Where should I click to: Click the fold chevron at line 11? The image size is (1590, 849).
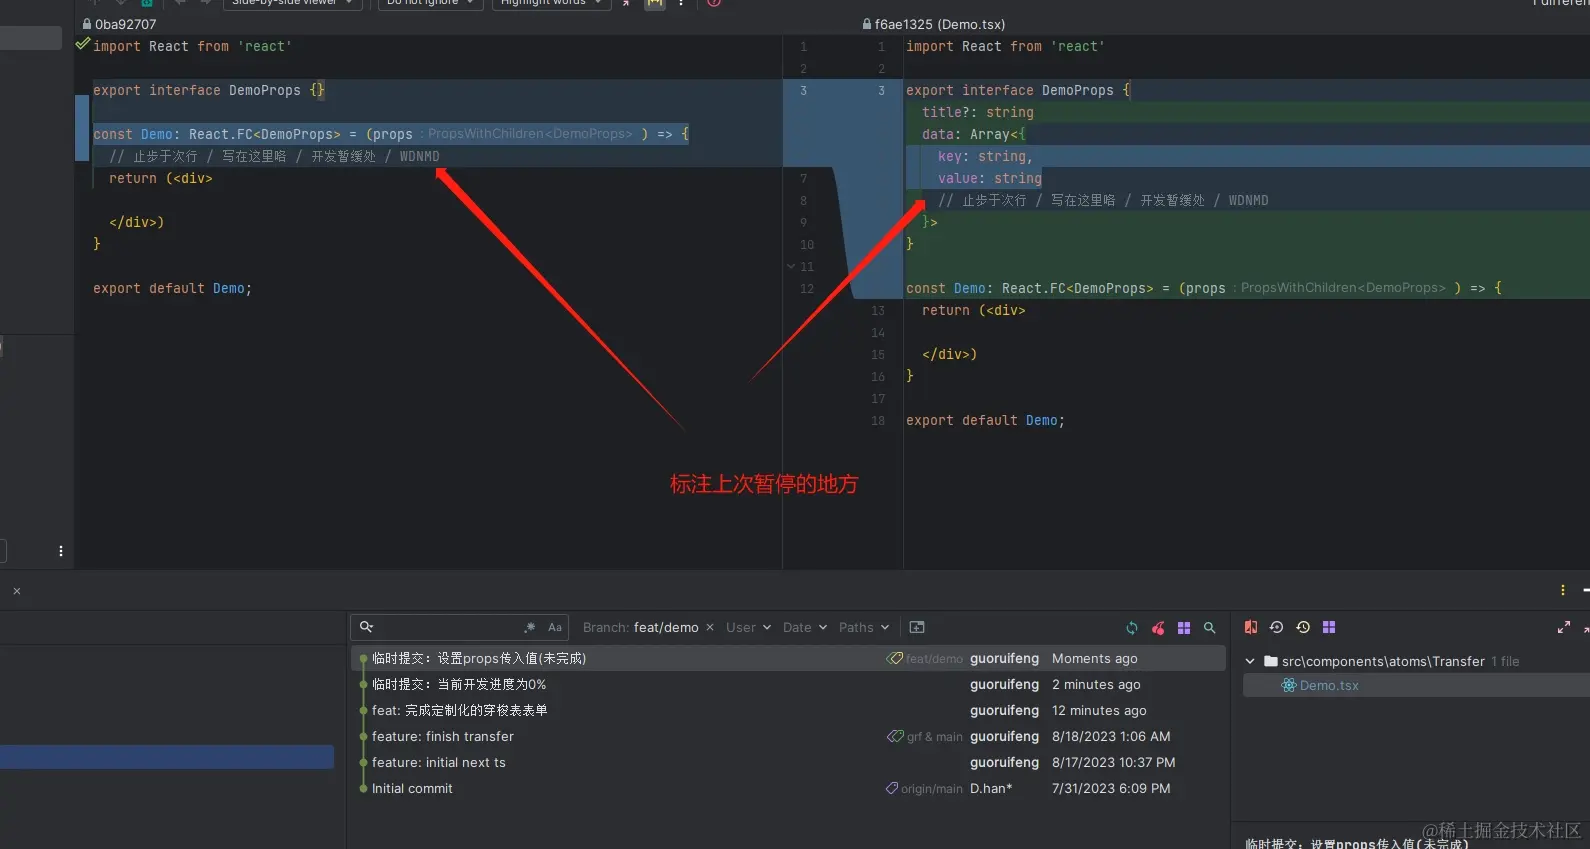pyautogui.click(x=791, y=267)
